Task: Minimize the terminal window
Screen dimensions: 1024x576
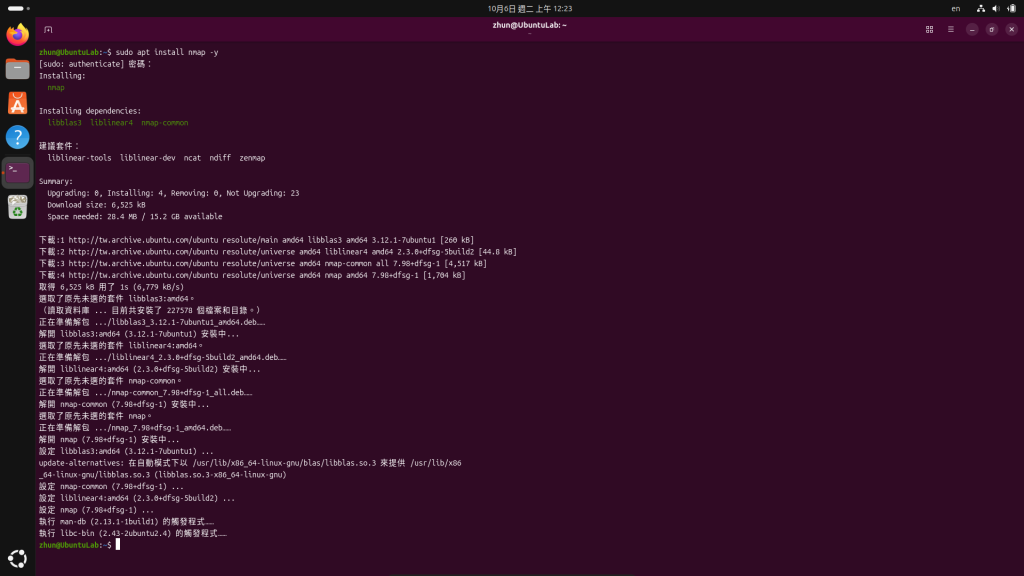Action: click(x=972, y=29)
